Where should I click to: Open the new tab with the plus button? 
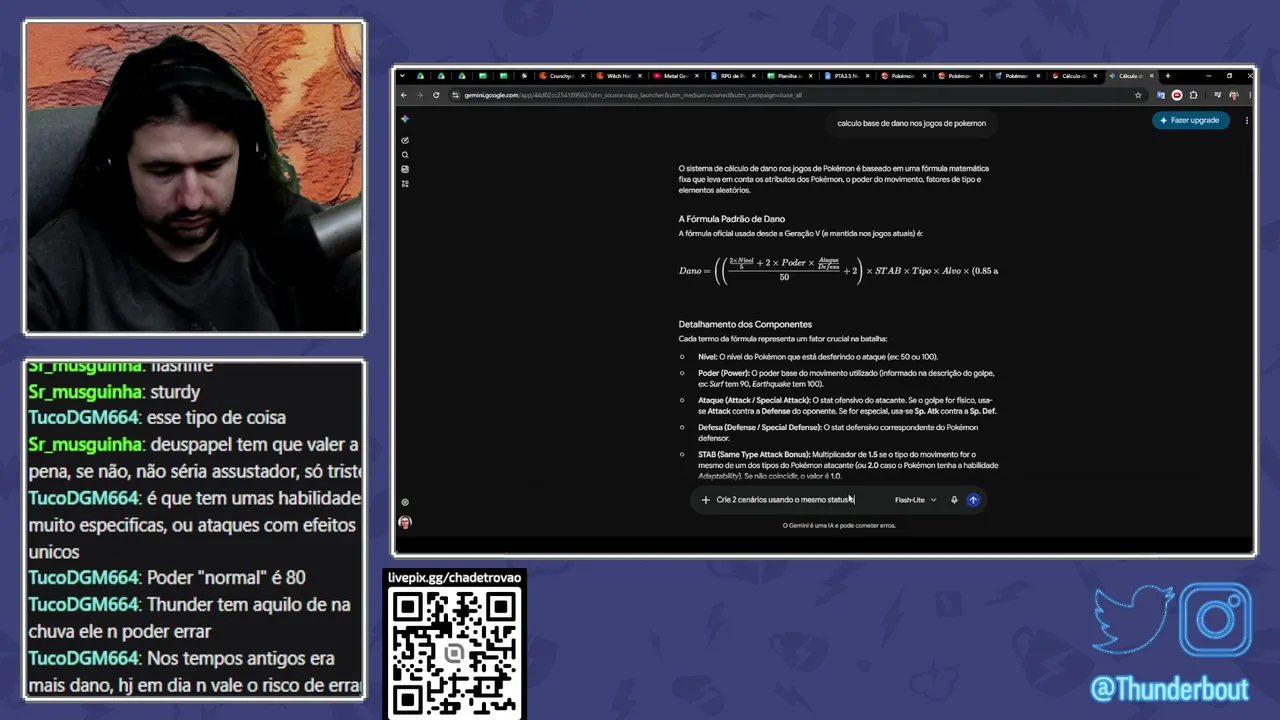coord(1167,76)
